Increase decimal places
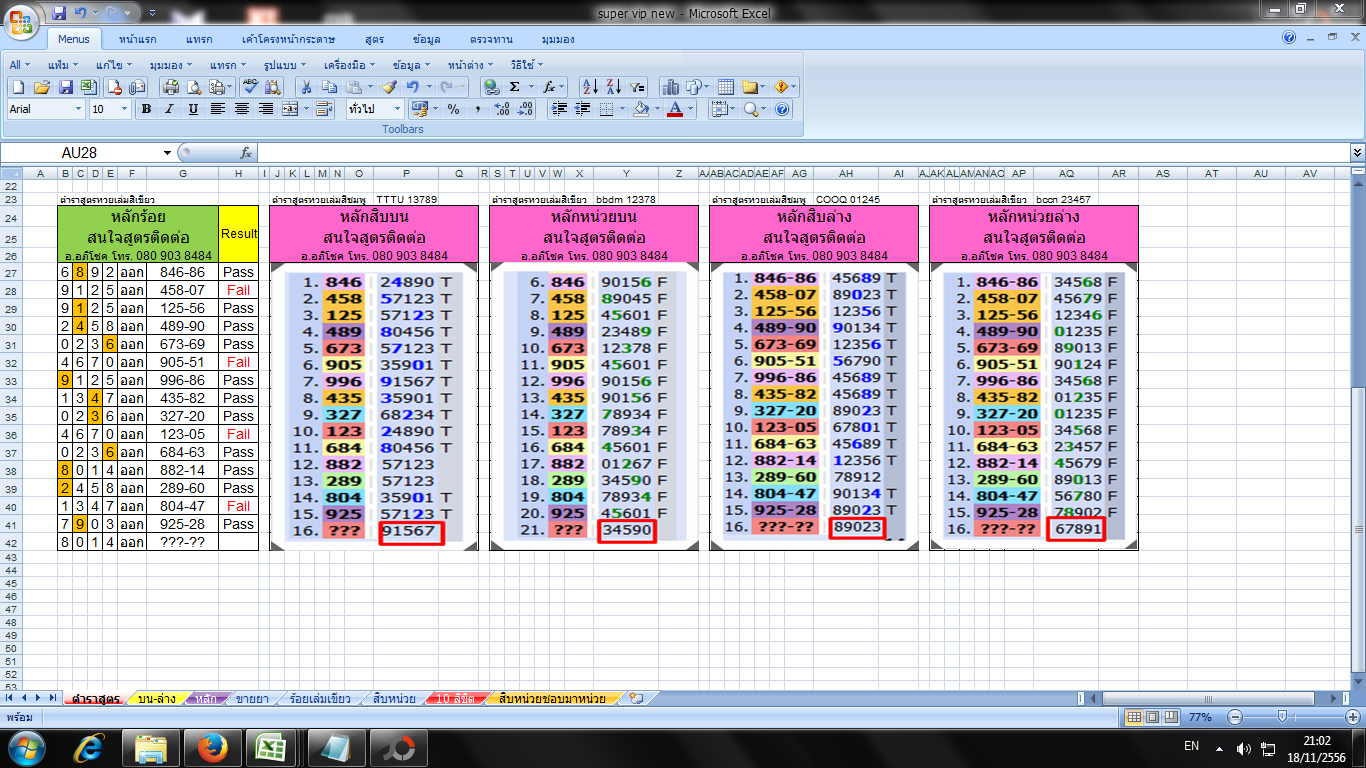Image resolution: width=1366 pixels, height=768 pixels. [x=503, y=109]
